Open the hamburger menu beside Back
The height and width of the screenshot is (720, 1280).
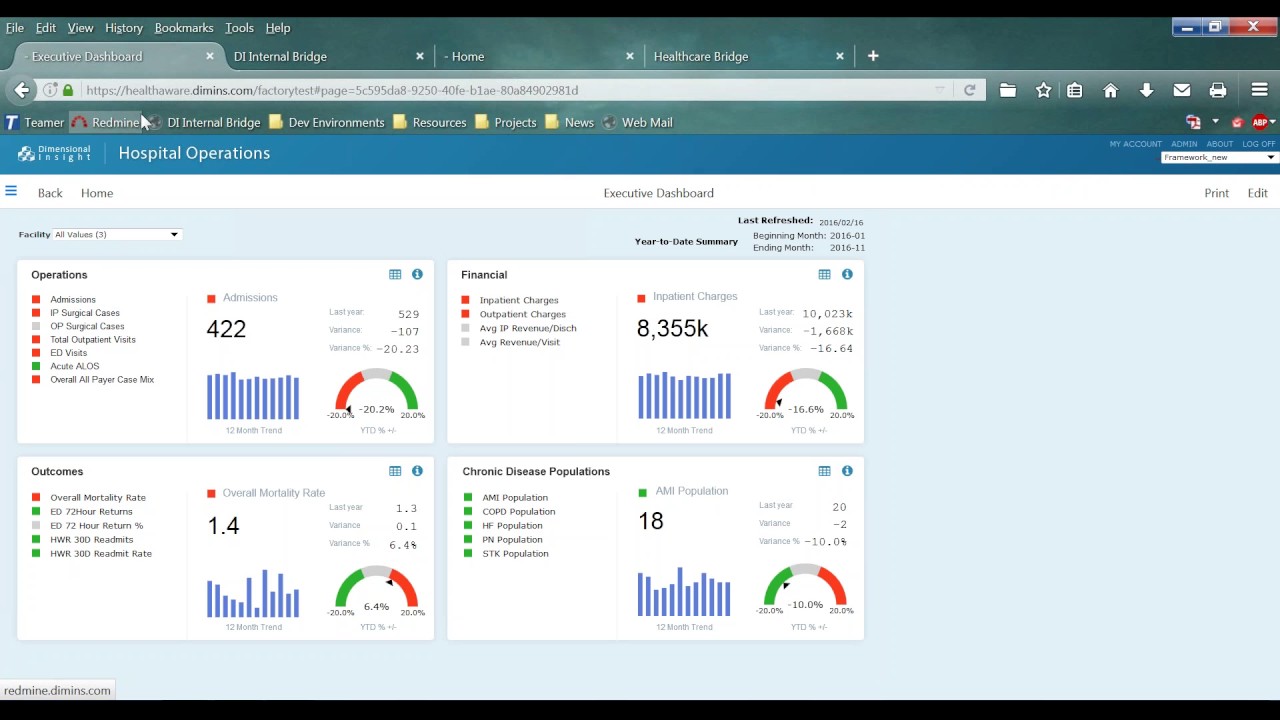point(11,191)
